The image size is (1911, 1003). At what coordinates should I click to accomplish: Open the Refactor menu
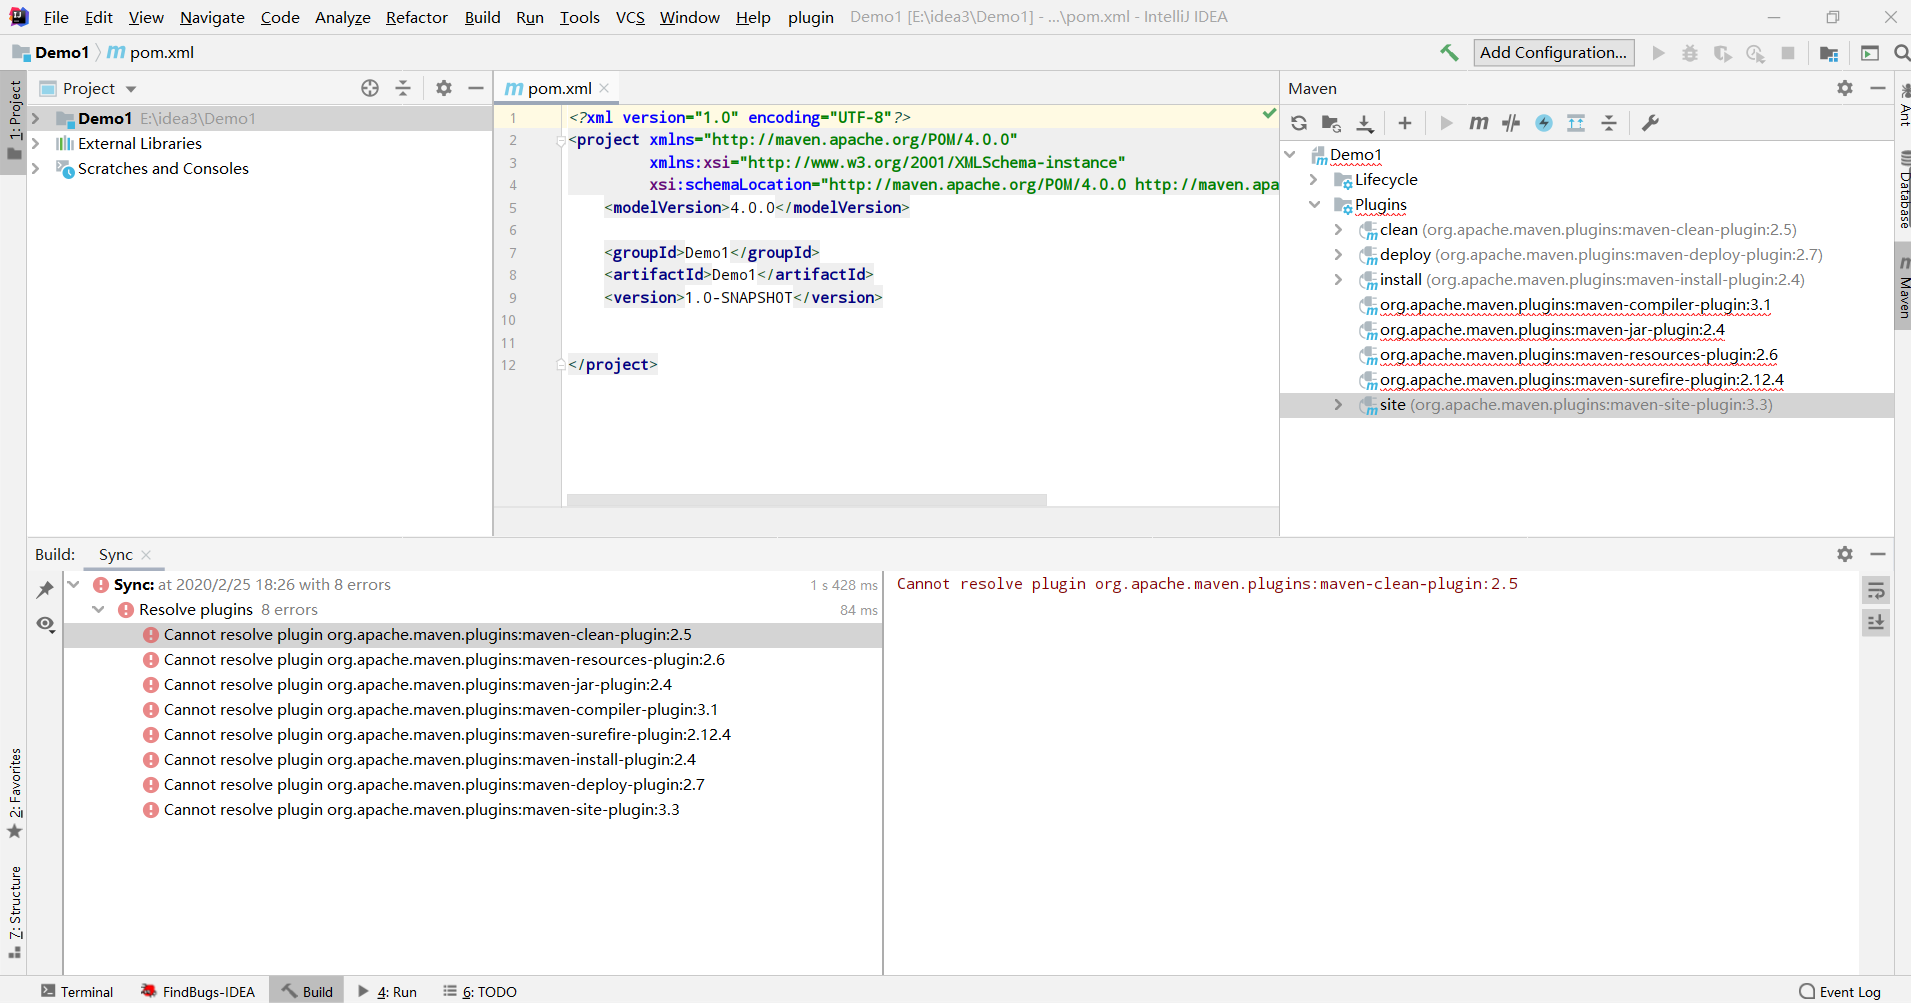[417, 17]
